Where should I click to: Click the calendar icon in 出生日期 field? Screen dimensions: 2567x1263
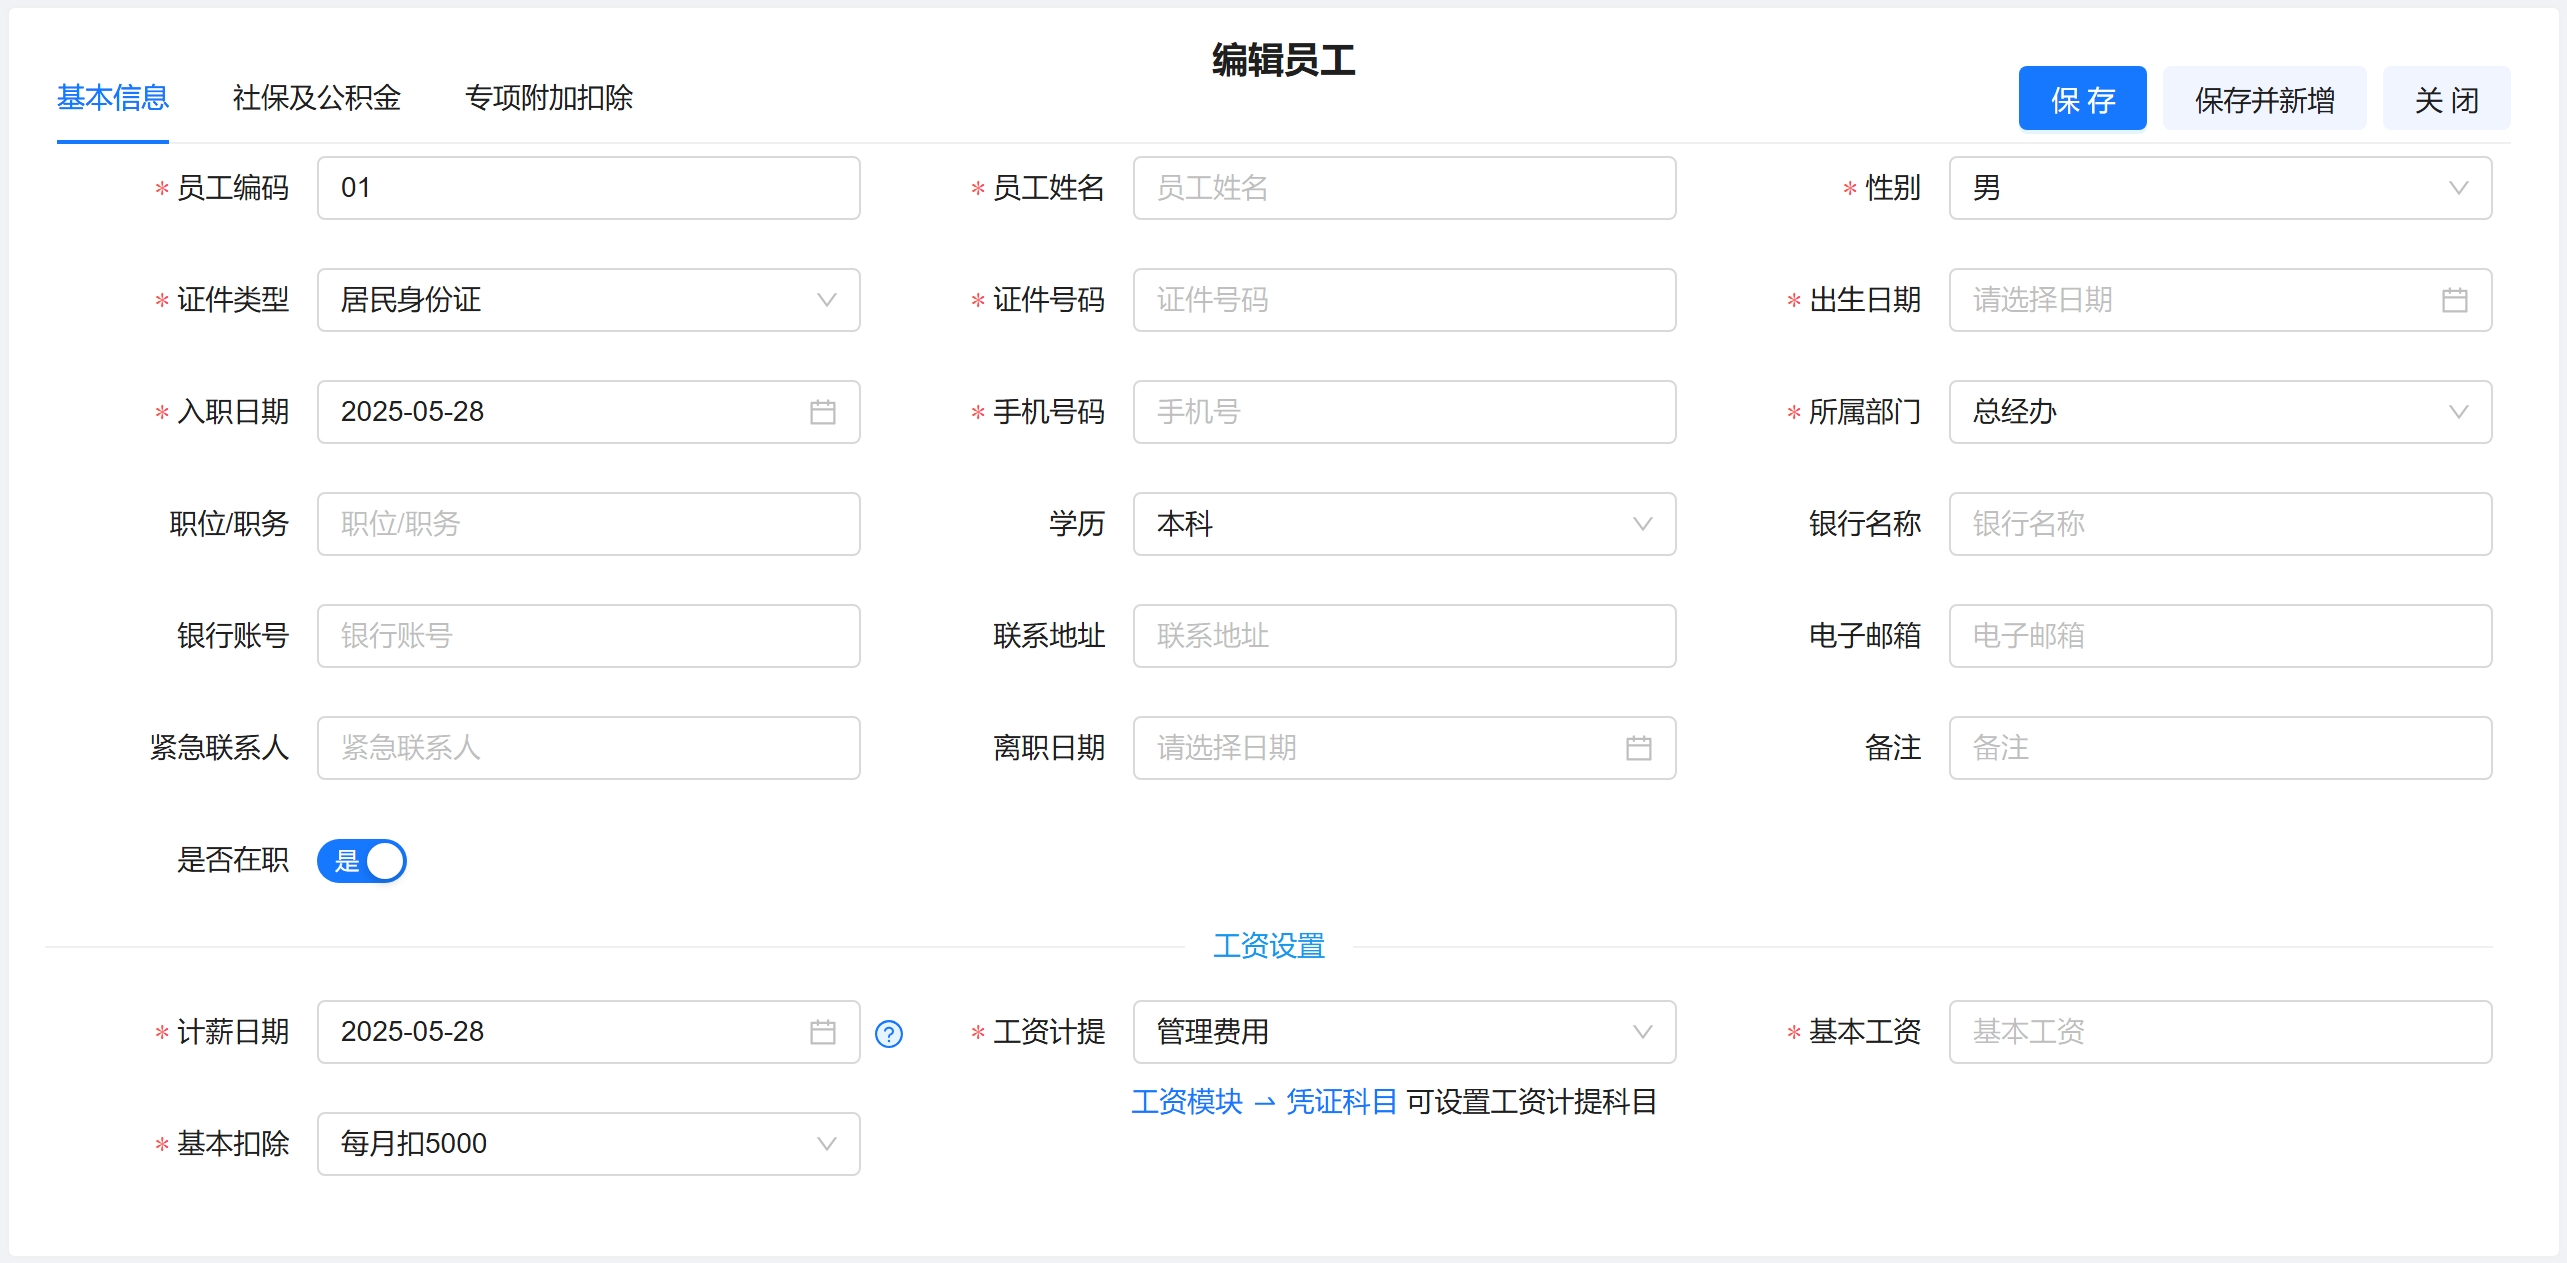[2454, 300]
